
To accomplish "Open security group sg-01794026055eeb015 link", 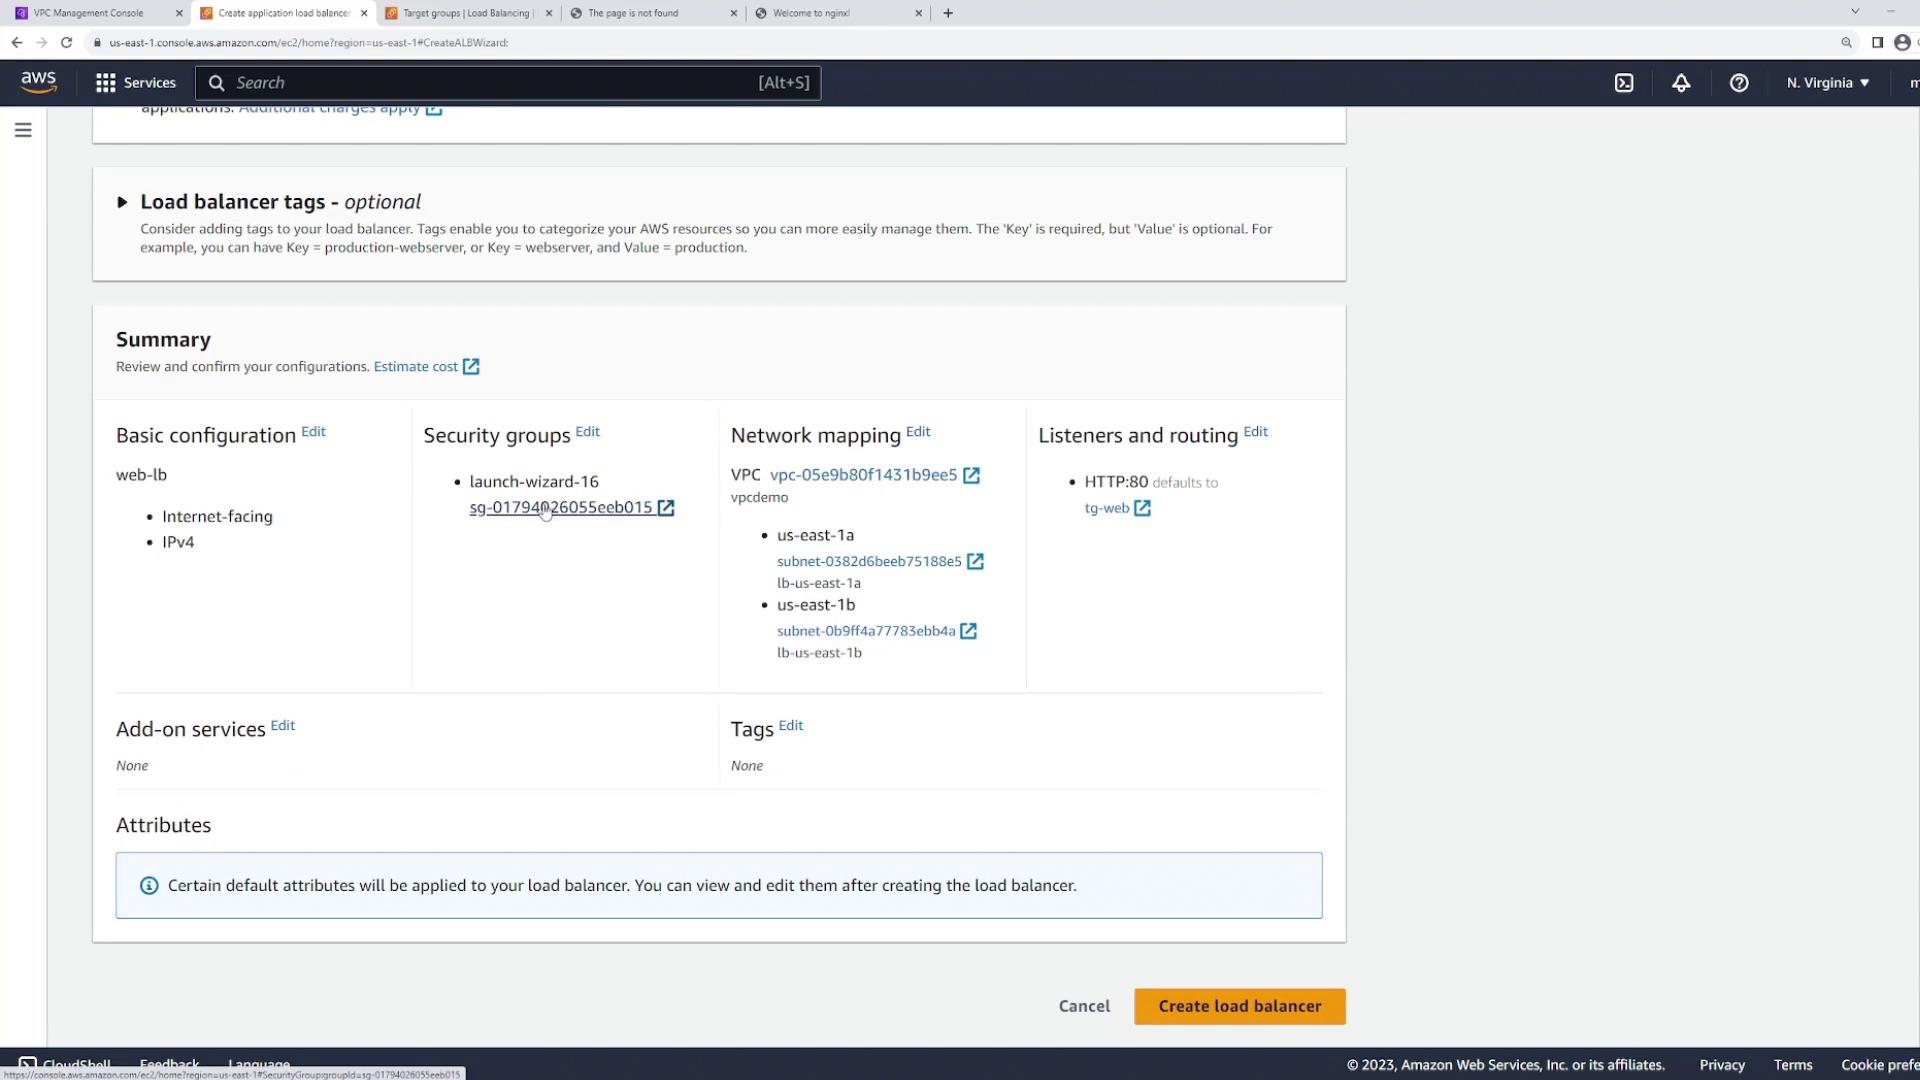I will [x=560, y=508].
